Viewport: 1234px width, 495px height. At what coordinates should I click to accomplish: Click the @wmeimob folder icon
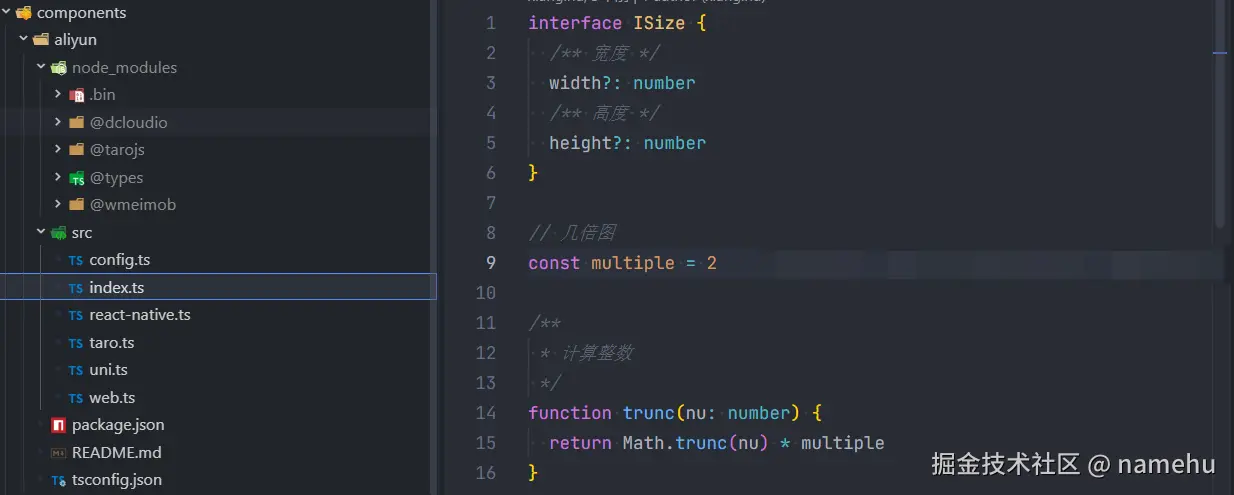point(77,205)
